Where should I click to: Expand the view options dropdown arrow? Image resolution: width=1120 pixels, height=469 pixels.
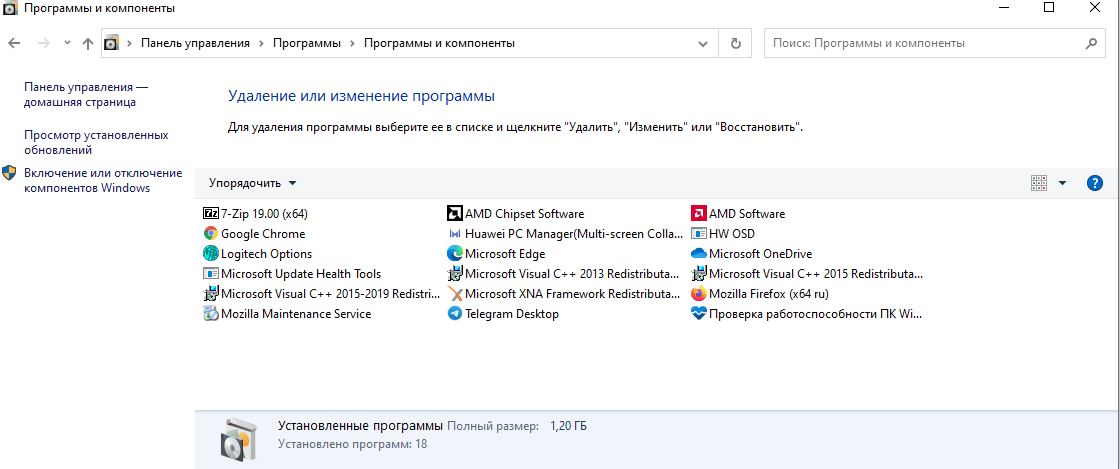click(x=1062, y=183)
